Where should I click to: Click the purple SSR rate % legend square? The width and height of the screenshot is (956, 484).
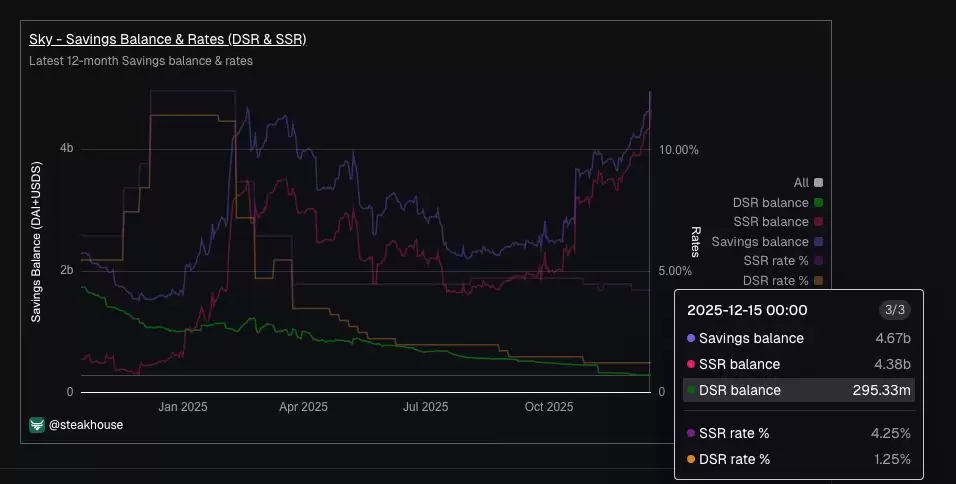pos(819,261)
